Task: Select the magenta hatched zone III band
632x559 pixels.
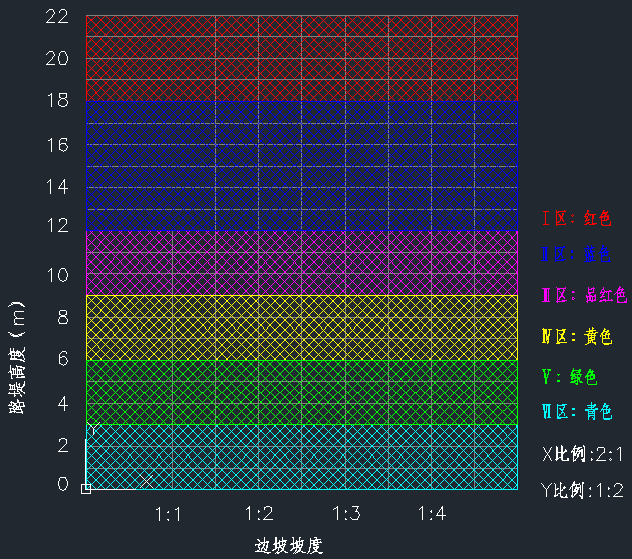Action: point(301,263)
